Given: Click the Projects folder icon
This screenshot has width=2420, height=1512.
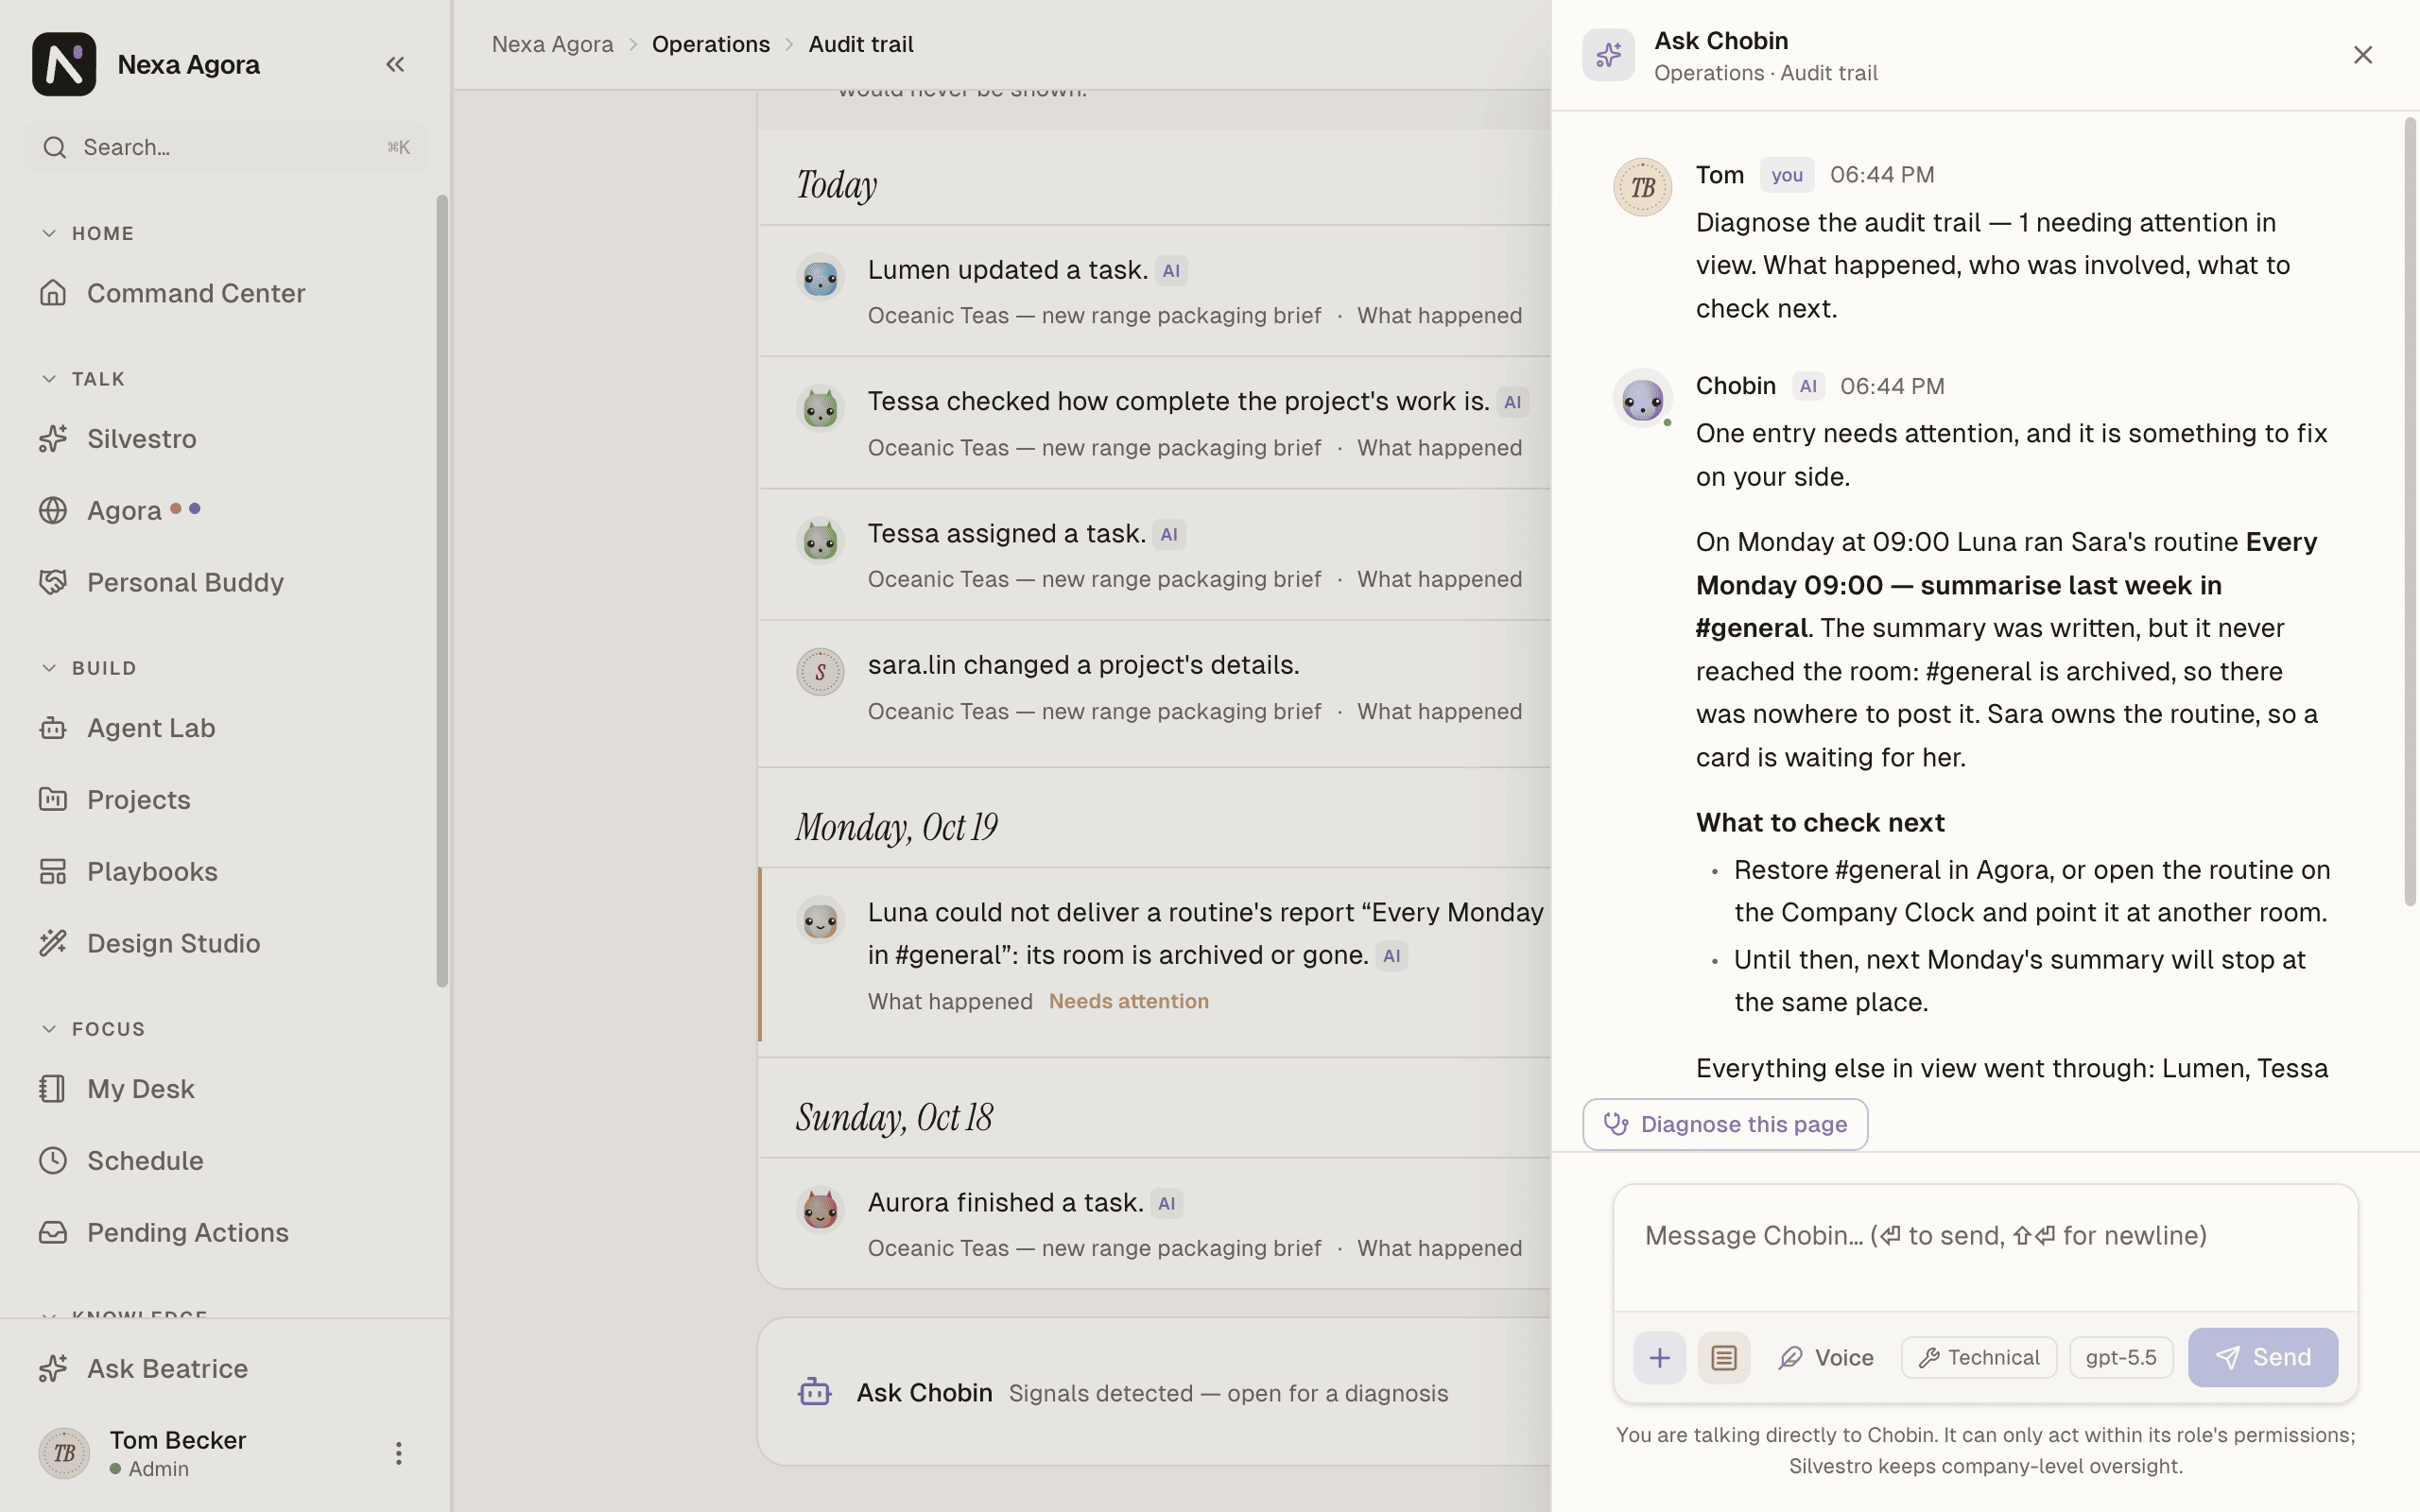Looking at the screenshot, I should click(53, 799).
